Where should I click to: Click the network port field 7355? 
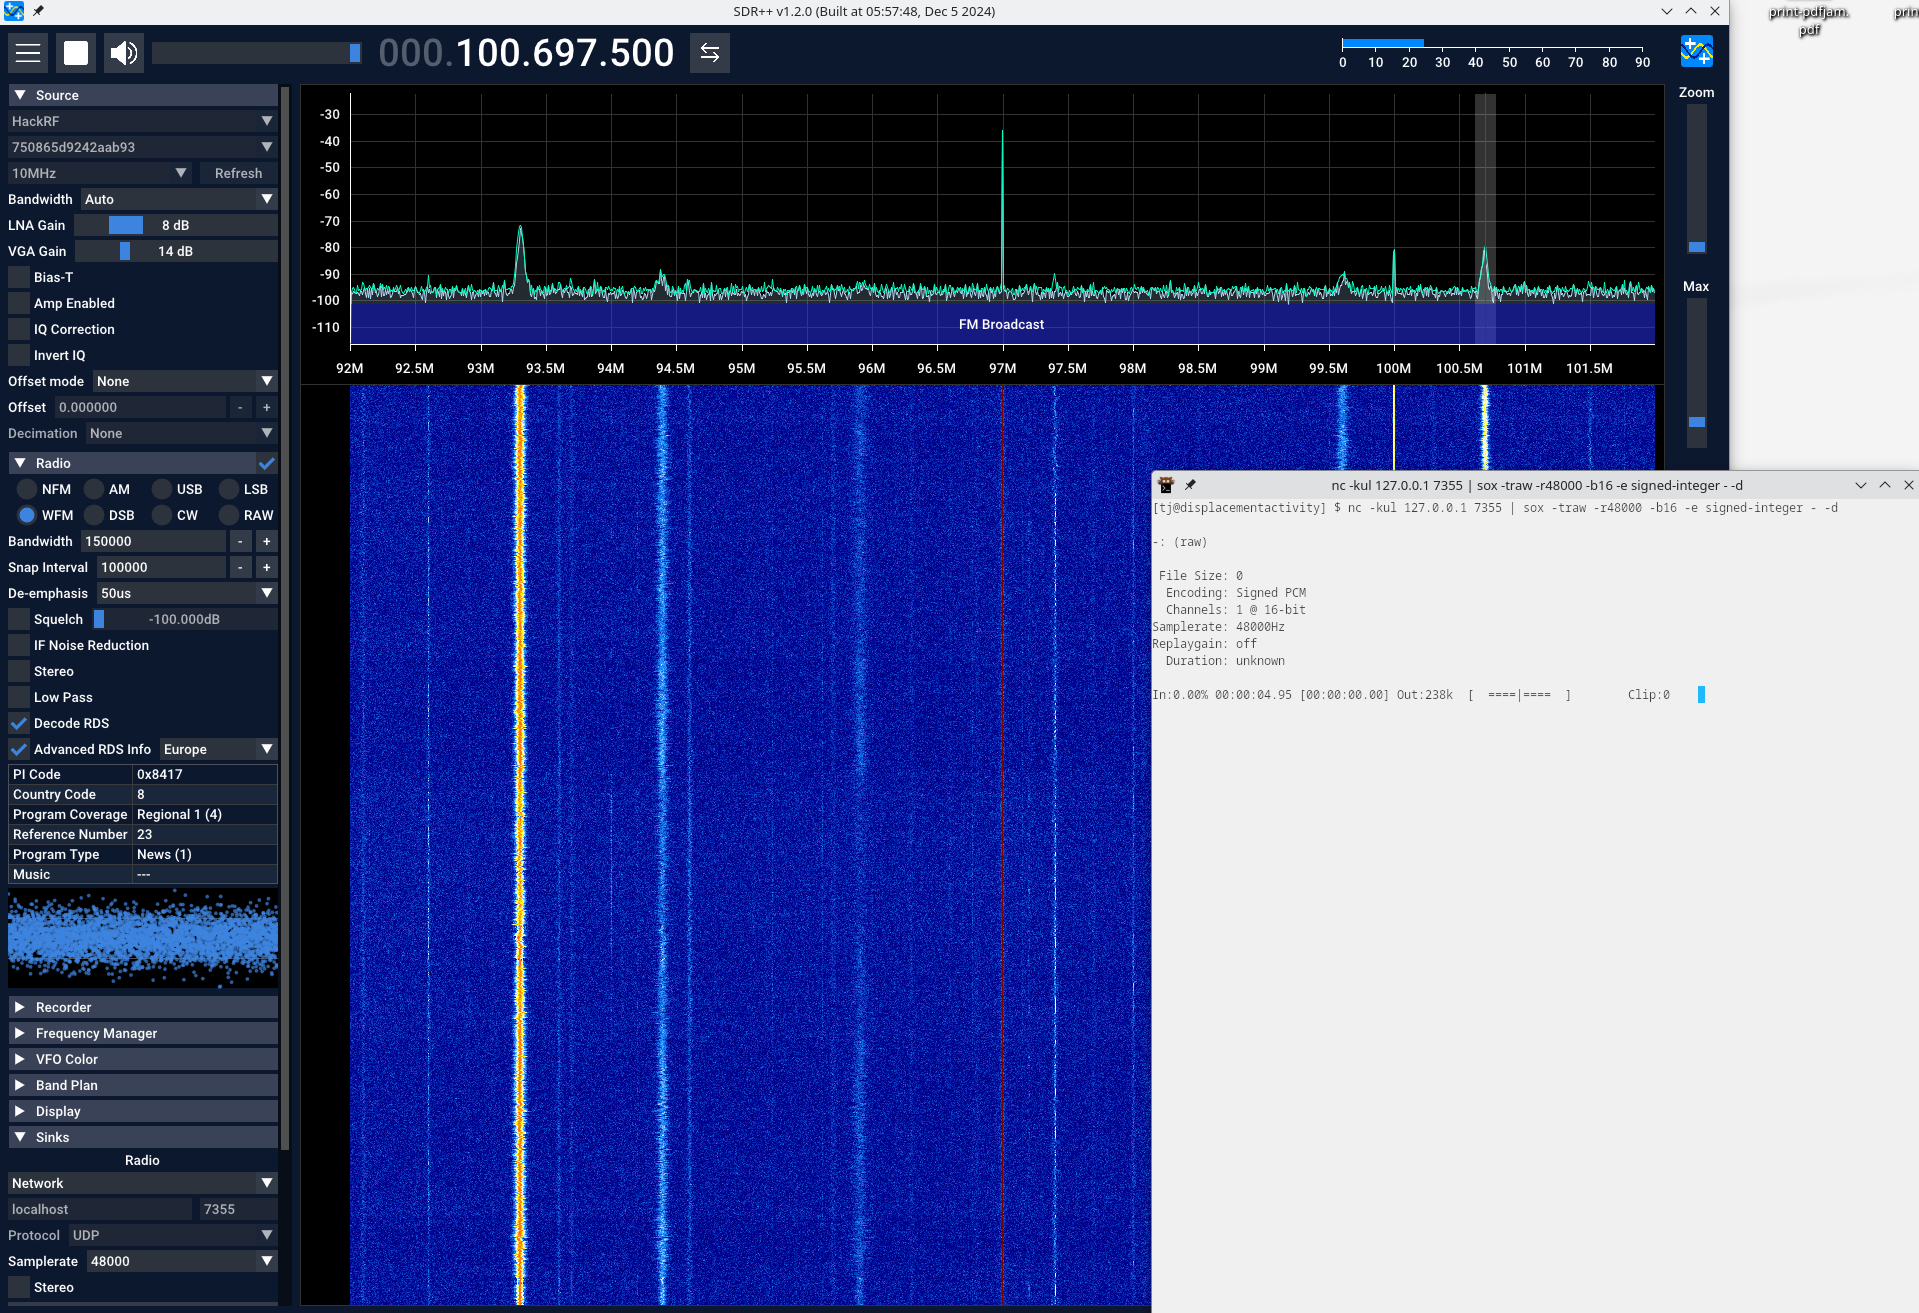(238, 1209)
